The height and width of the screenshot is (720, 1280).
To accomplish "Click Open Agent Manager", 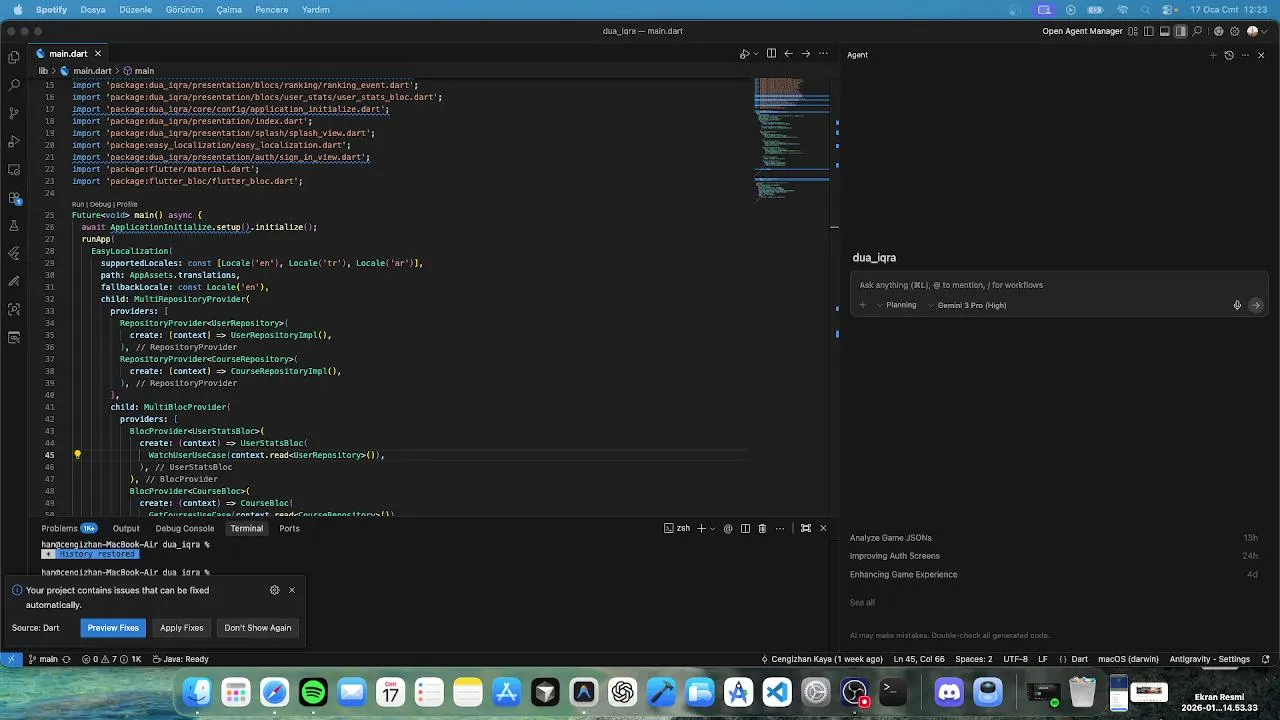I will click(1082, 31).
